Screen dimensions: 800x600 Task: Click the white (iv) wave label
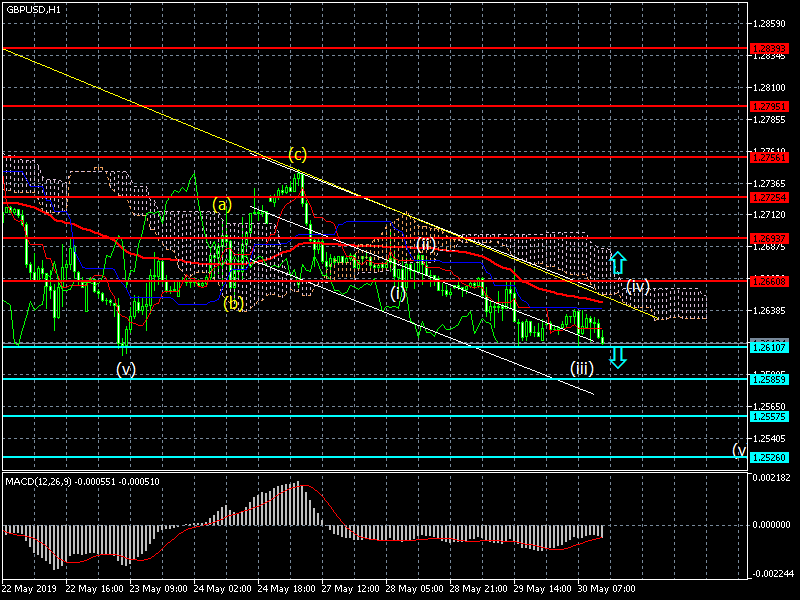tap(638, 286)
